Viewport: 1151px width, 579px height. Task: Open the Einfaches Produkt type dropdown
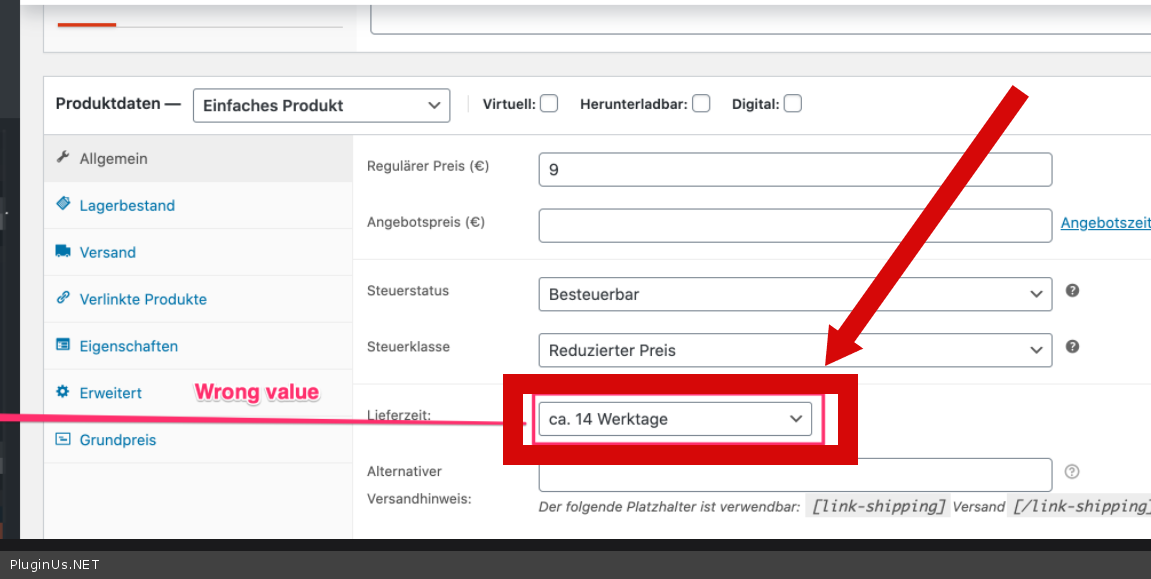[x=322, y=106]
